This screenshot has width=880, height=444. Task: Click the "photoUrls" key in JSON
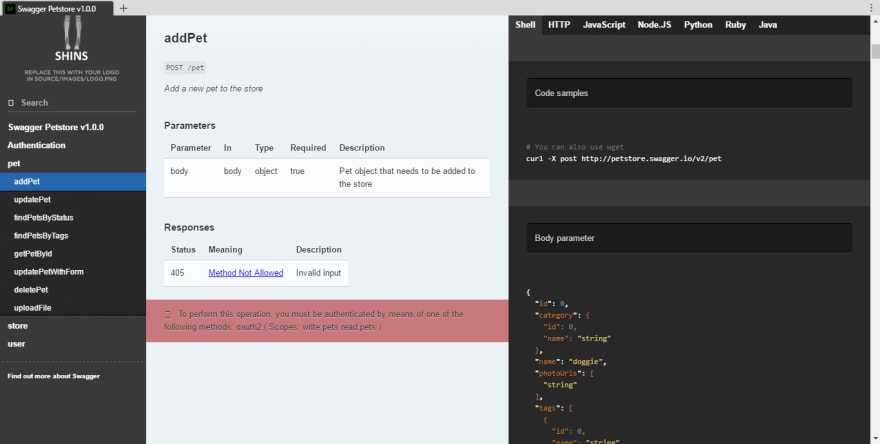(x=560, y=373)
